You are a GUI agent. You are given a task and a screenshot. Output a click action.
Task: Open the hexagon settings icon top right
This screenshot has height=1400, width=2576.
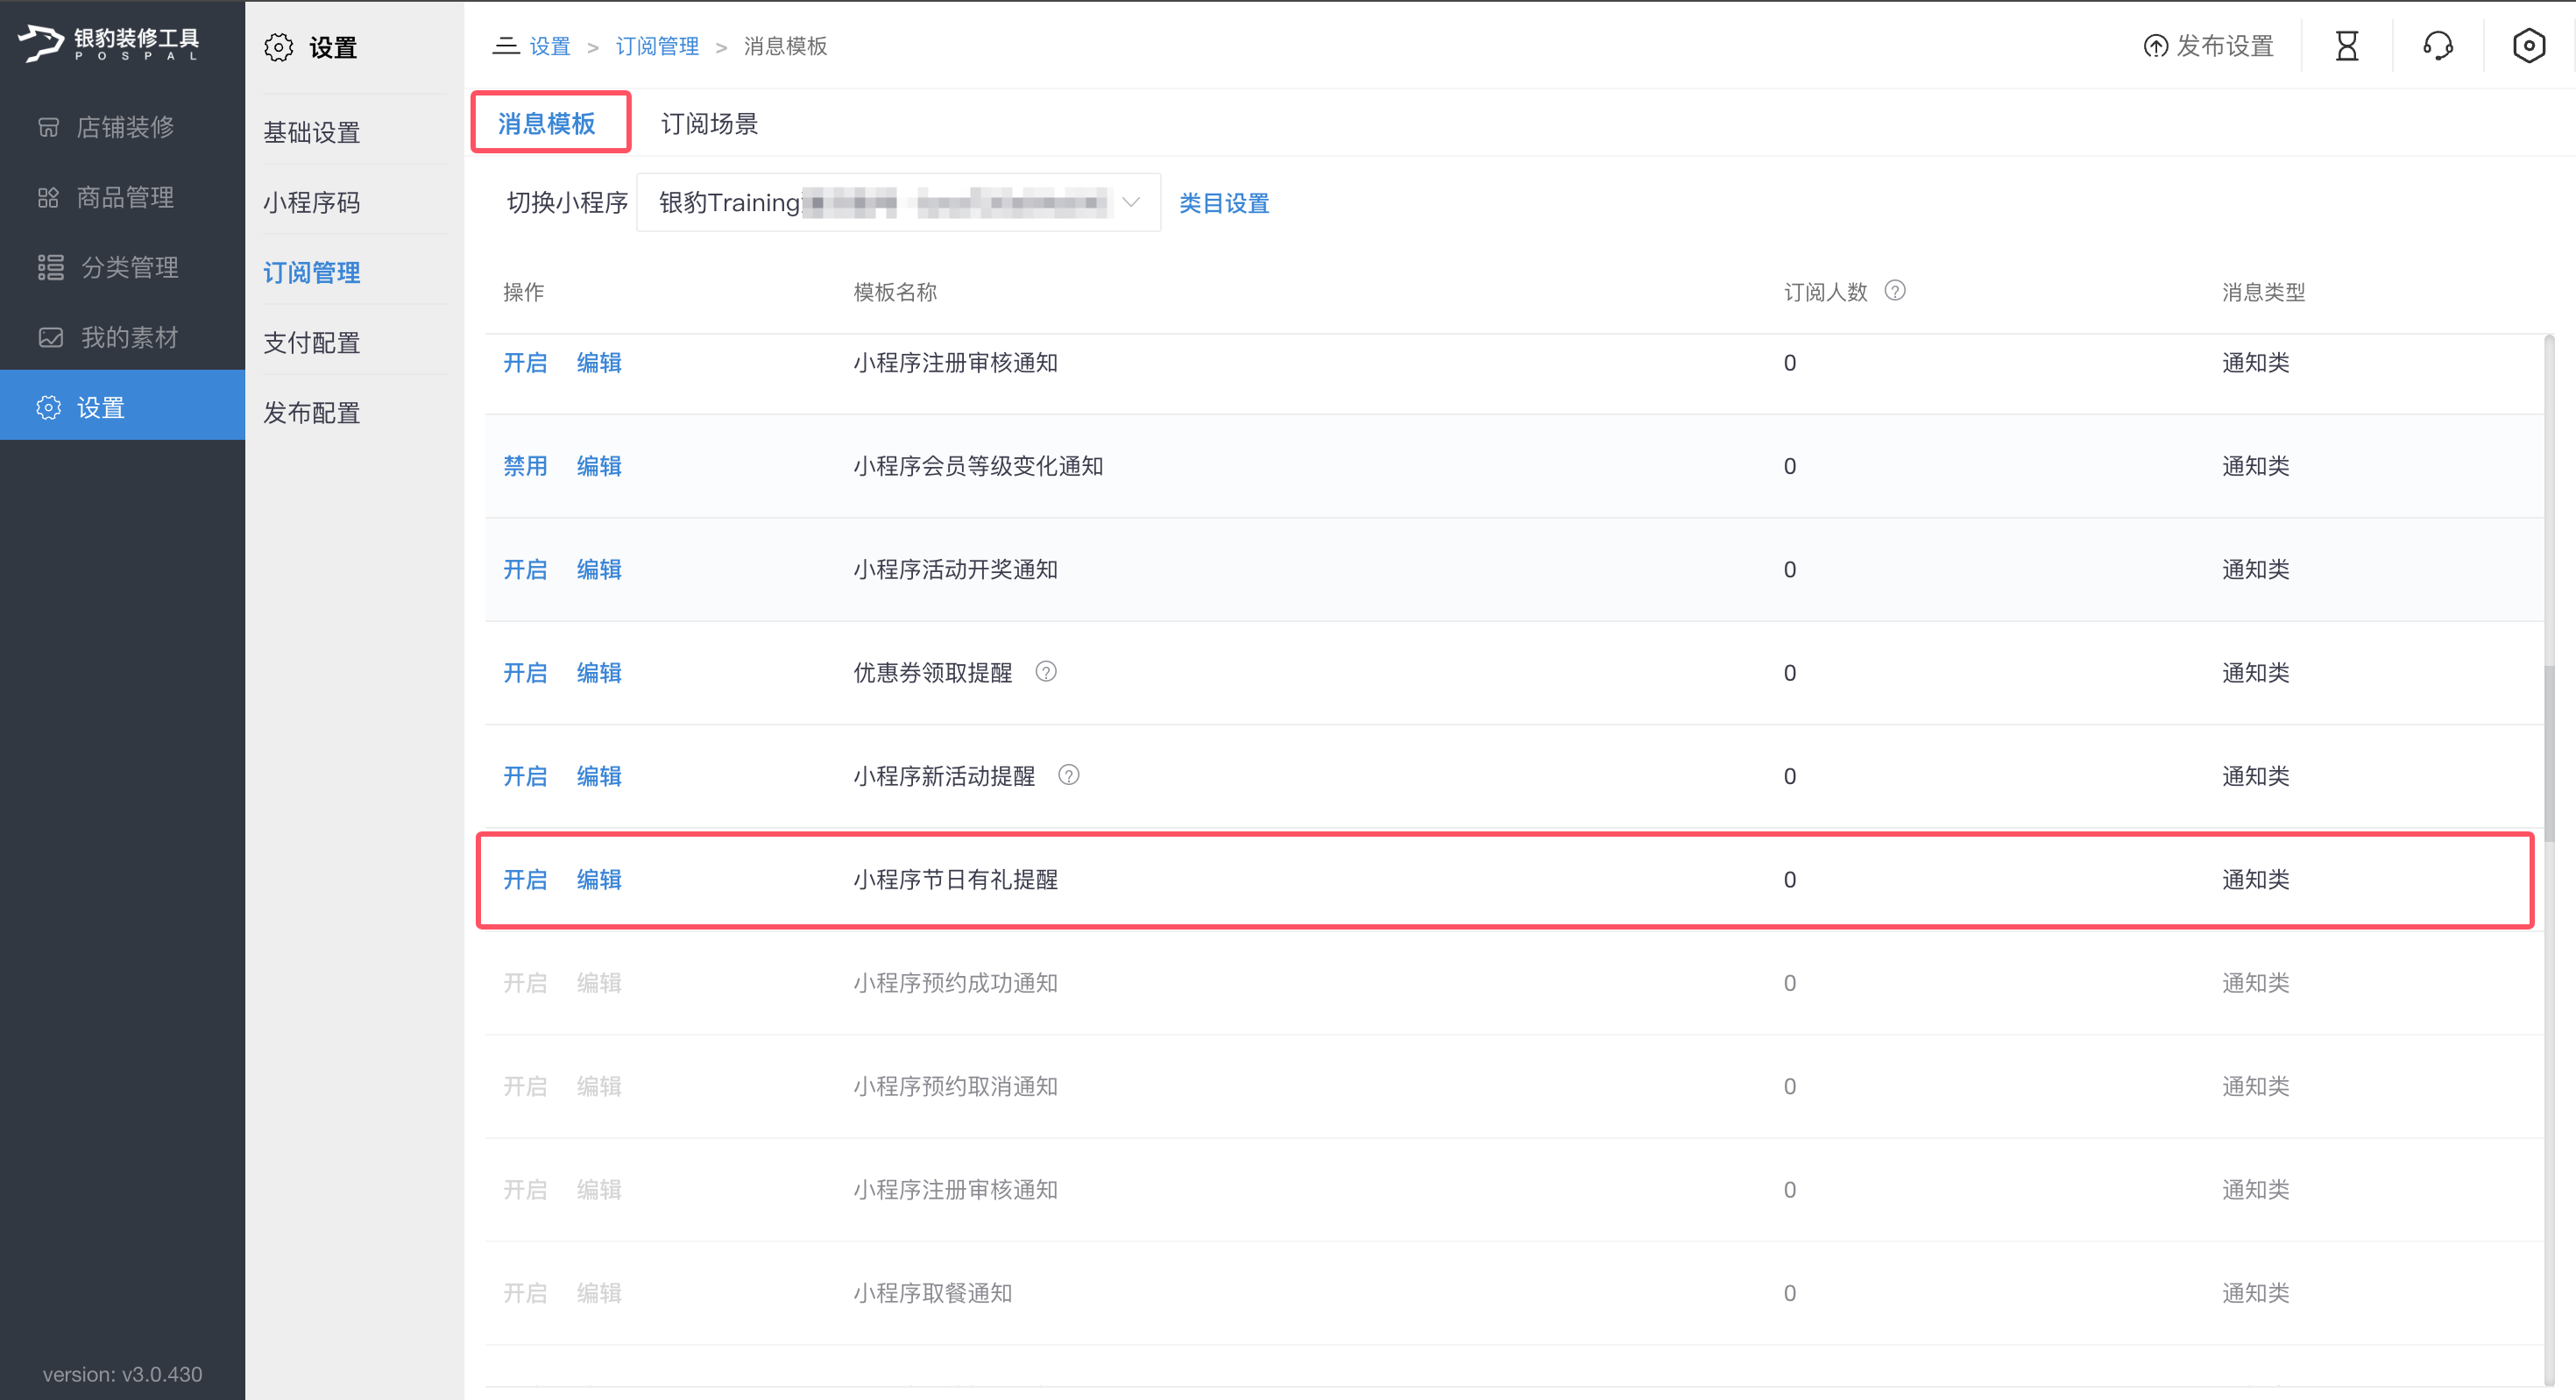[x=2529, y=45]
